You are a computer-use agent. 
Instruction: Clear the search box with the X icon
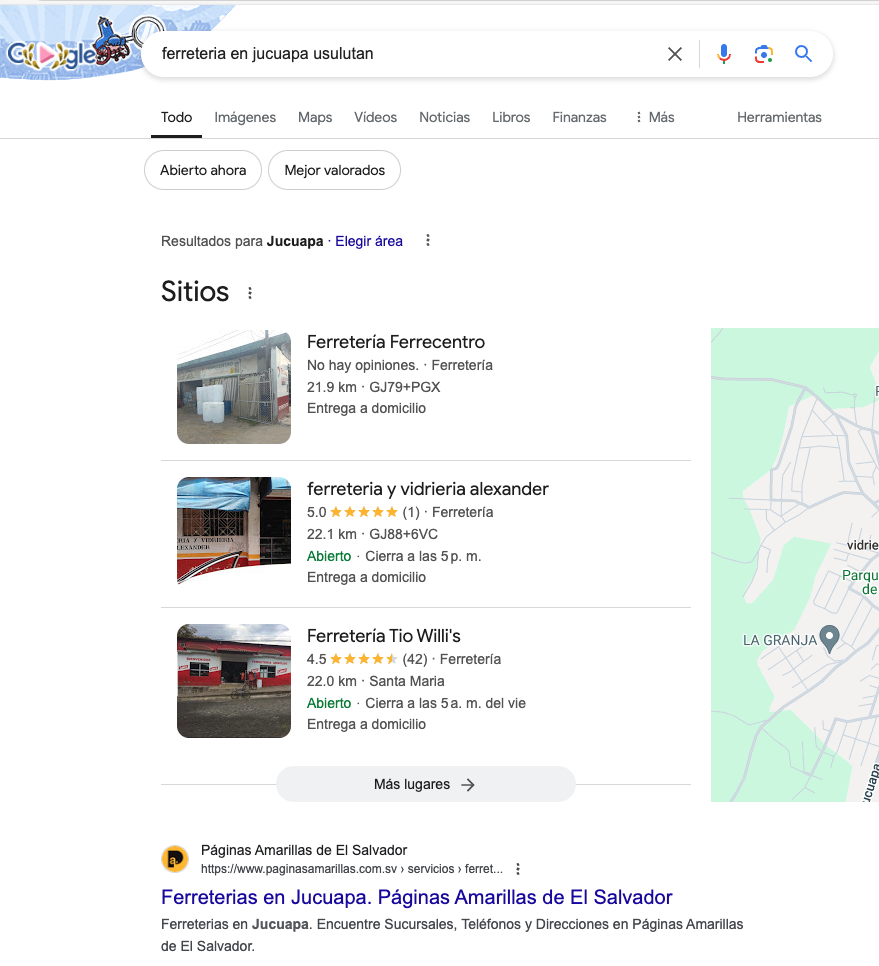pyautogui.click(x=674, y=54)
